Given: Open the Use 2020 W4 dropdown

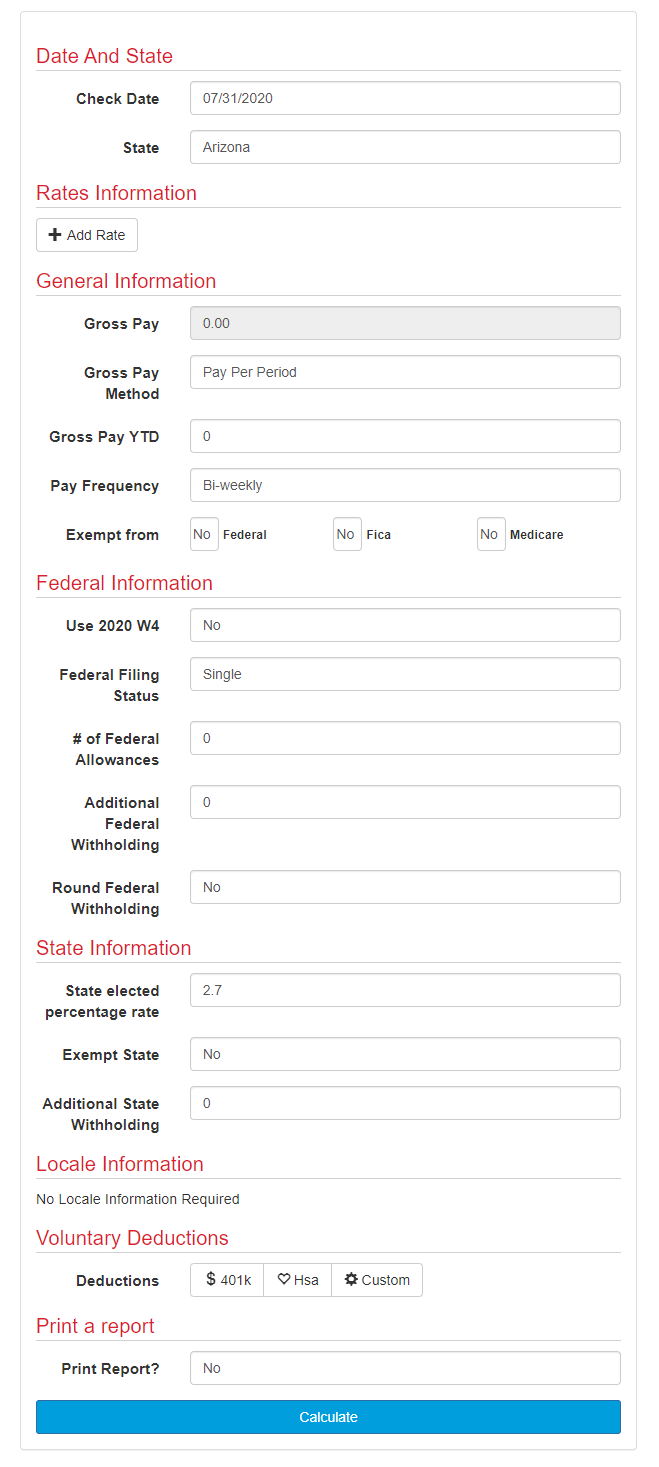Looking at the screenshot, I should [405, 625].
